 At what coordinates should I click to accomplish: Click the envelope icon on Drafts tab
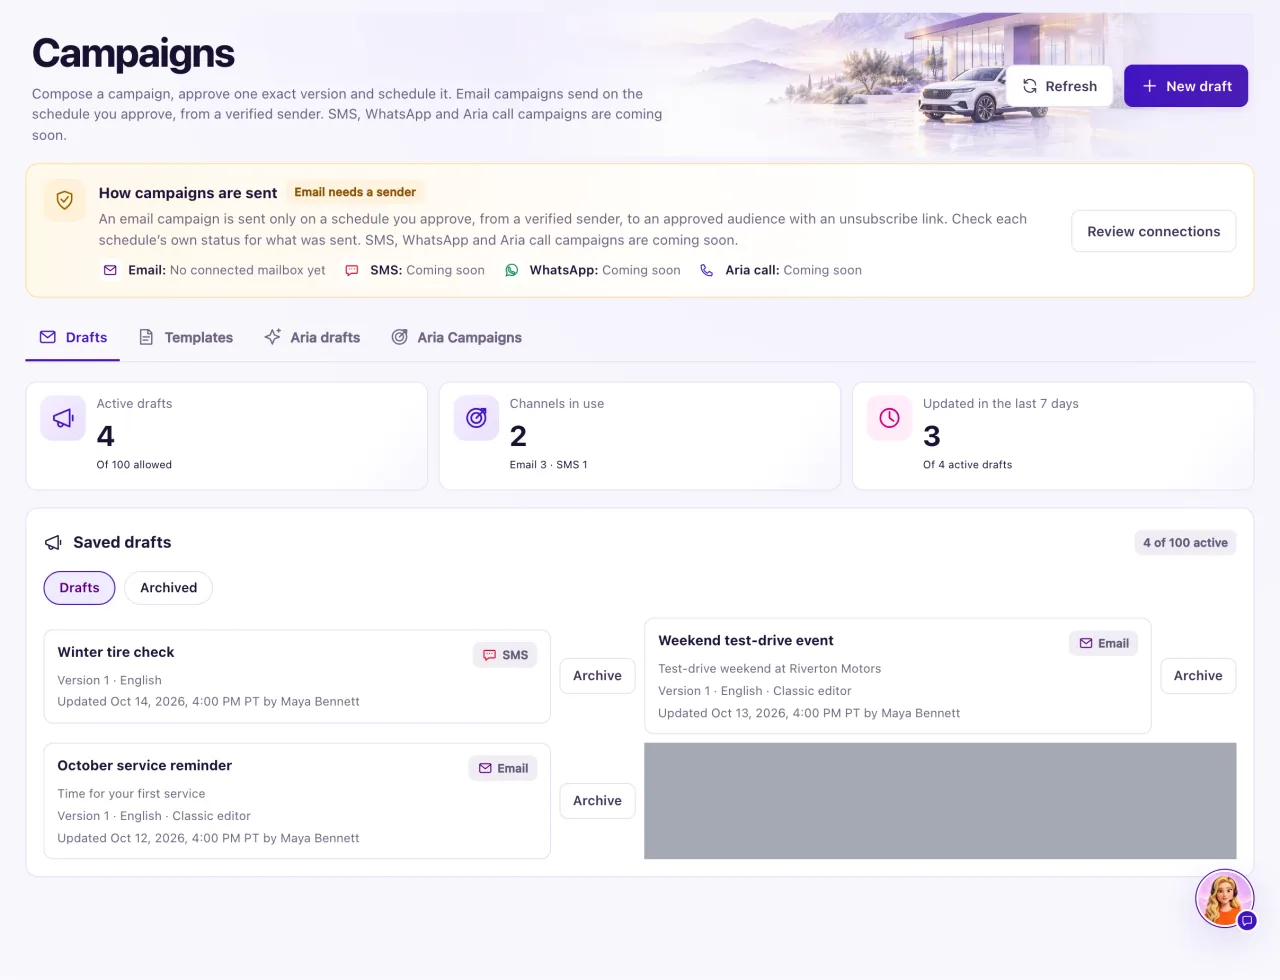[47, 337]
